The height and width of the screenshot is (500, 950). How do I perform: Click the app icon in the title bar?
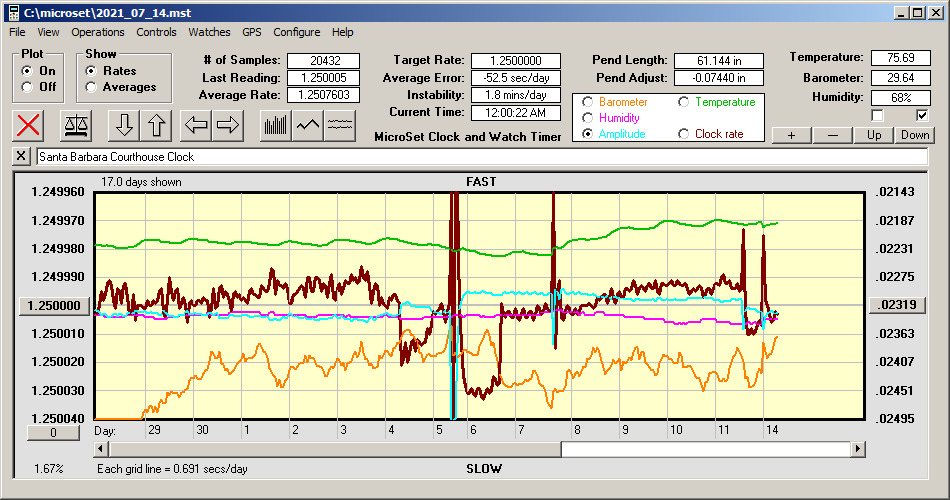click(x=13, y=13)
